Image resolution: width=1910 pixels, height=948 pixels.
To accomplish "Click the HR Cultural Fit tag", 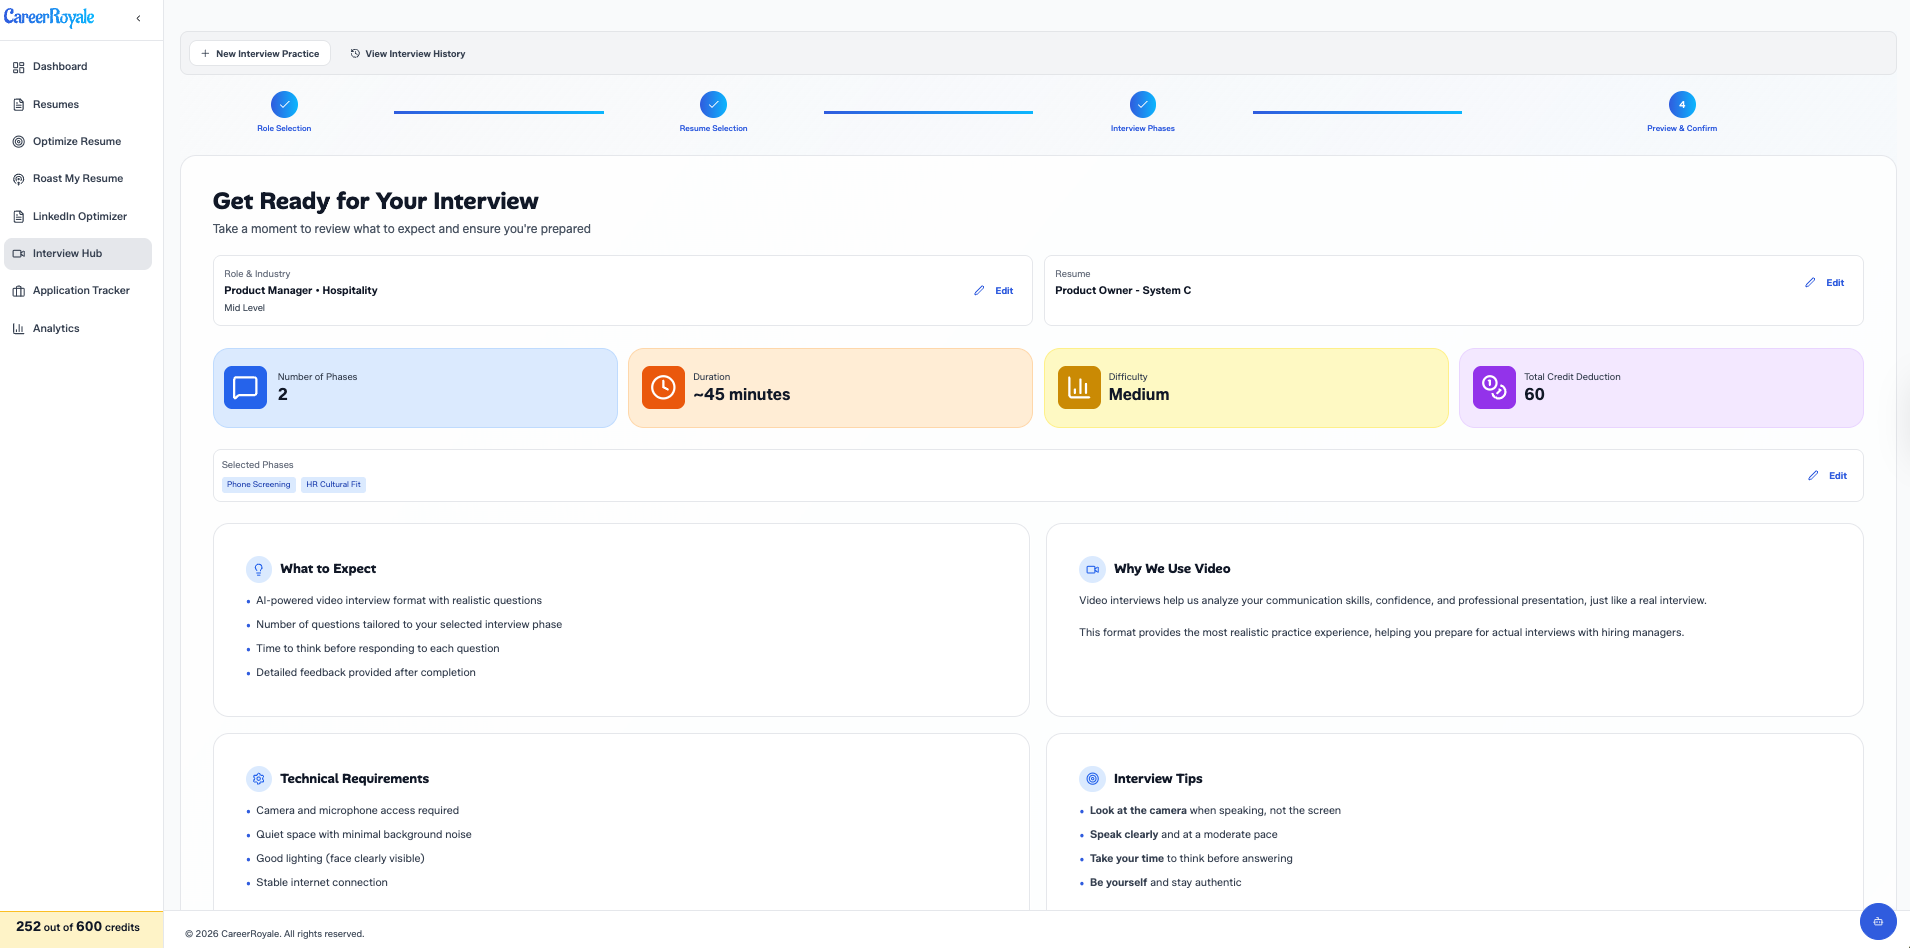I will 333,484.
